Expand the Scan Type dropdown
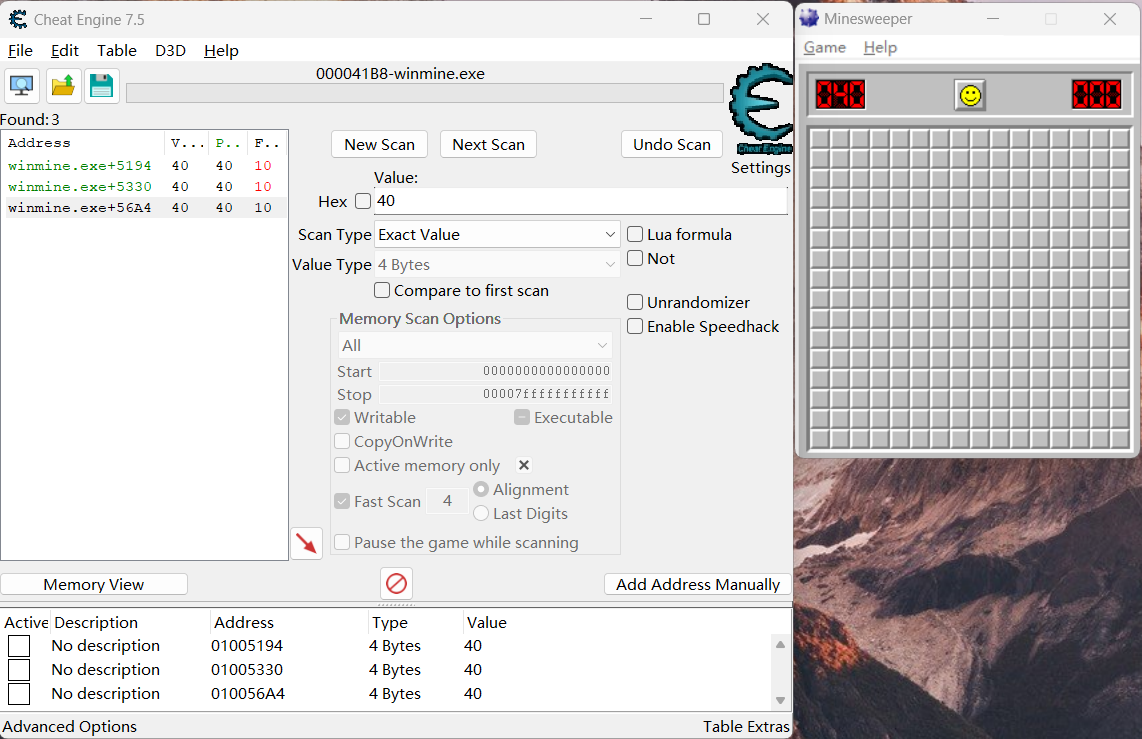Viewport: 1142px width, 739px height. click(497, 234)
